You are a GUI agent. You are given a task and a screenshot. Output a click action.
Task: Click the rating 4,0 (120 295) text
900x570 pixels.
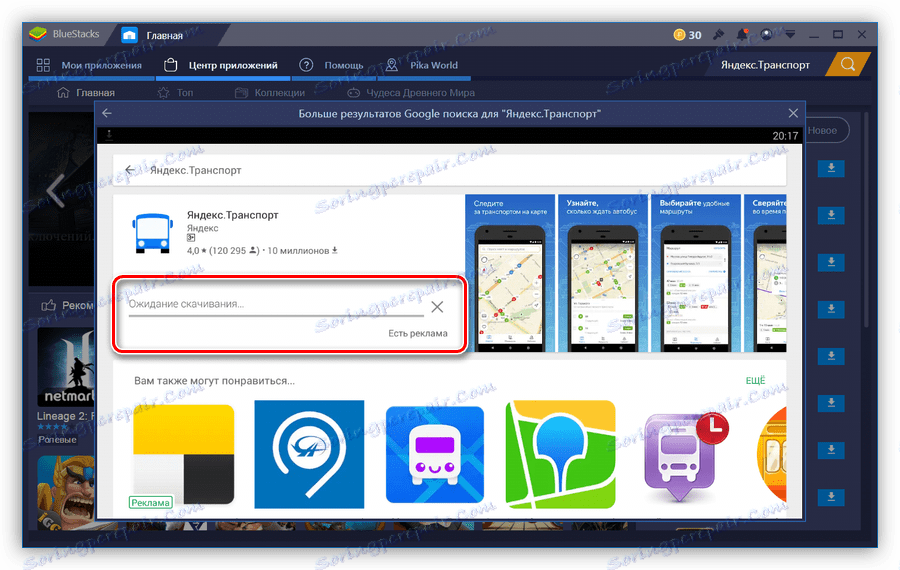point(223,251)
